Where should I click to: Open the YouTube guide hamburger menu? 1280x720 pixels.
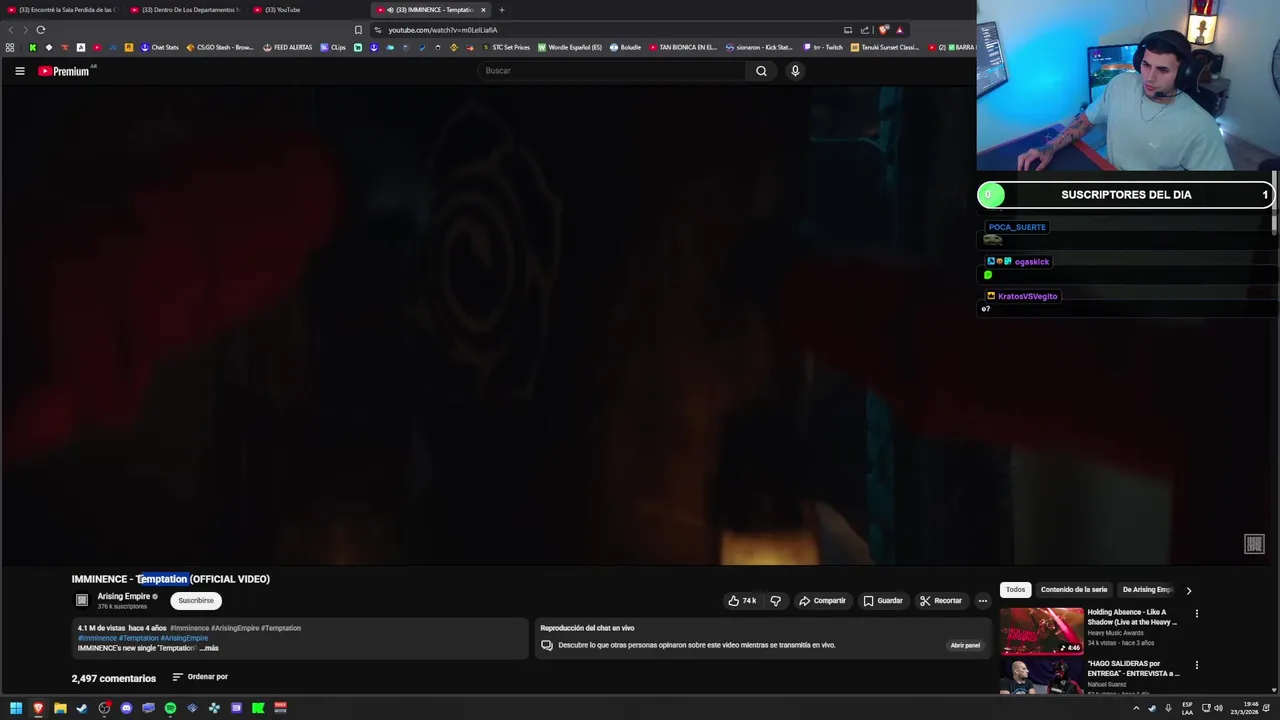point(19,71)
